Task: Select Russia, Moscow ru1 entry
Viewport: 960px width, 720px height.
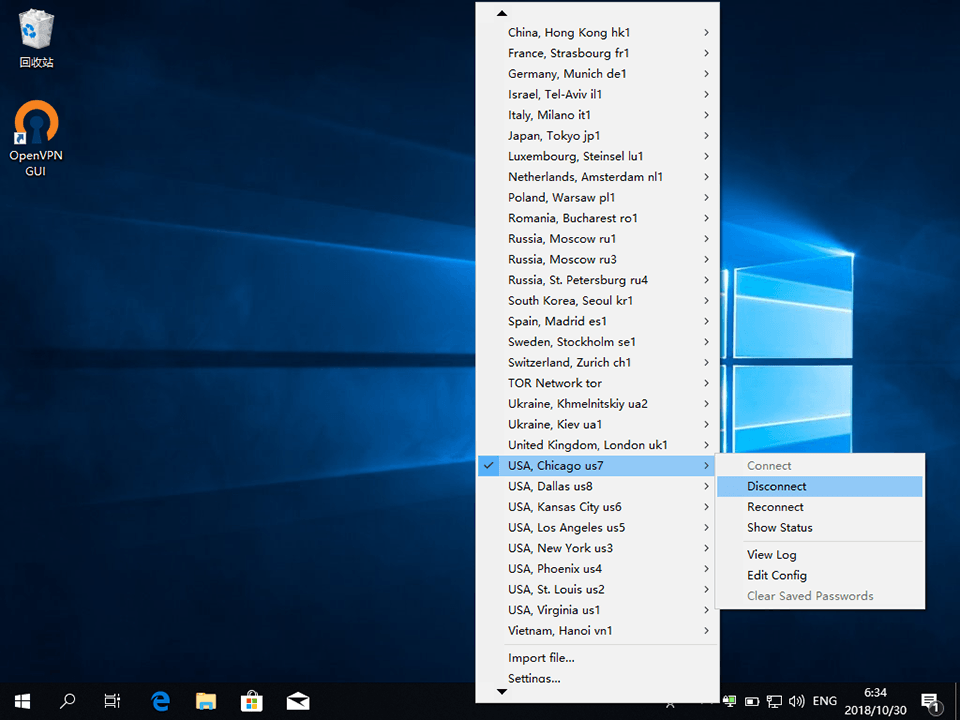Action: click(x=598, y=239)
